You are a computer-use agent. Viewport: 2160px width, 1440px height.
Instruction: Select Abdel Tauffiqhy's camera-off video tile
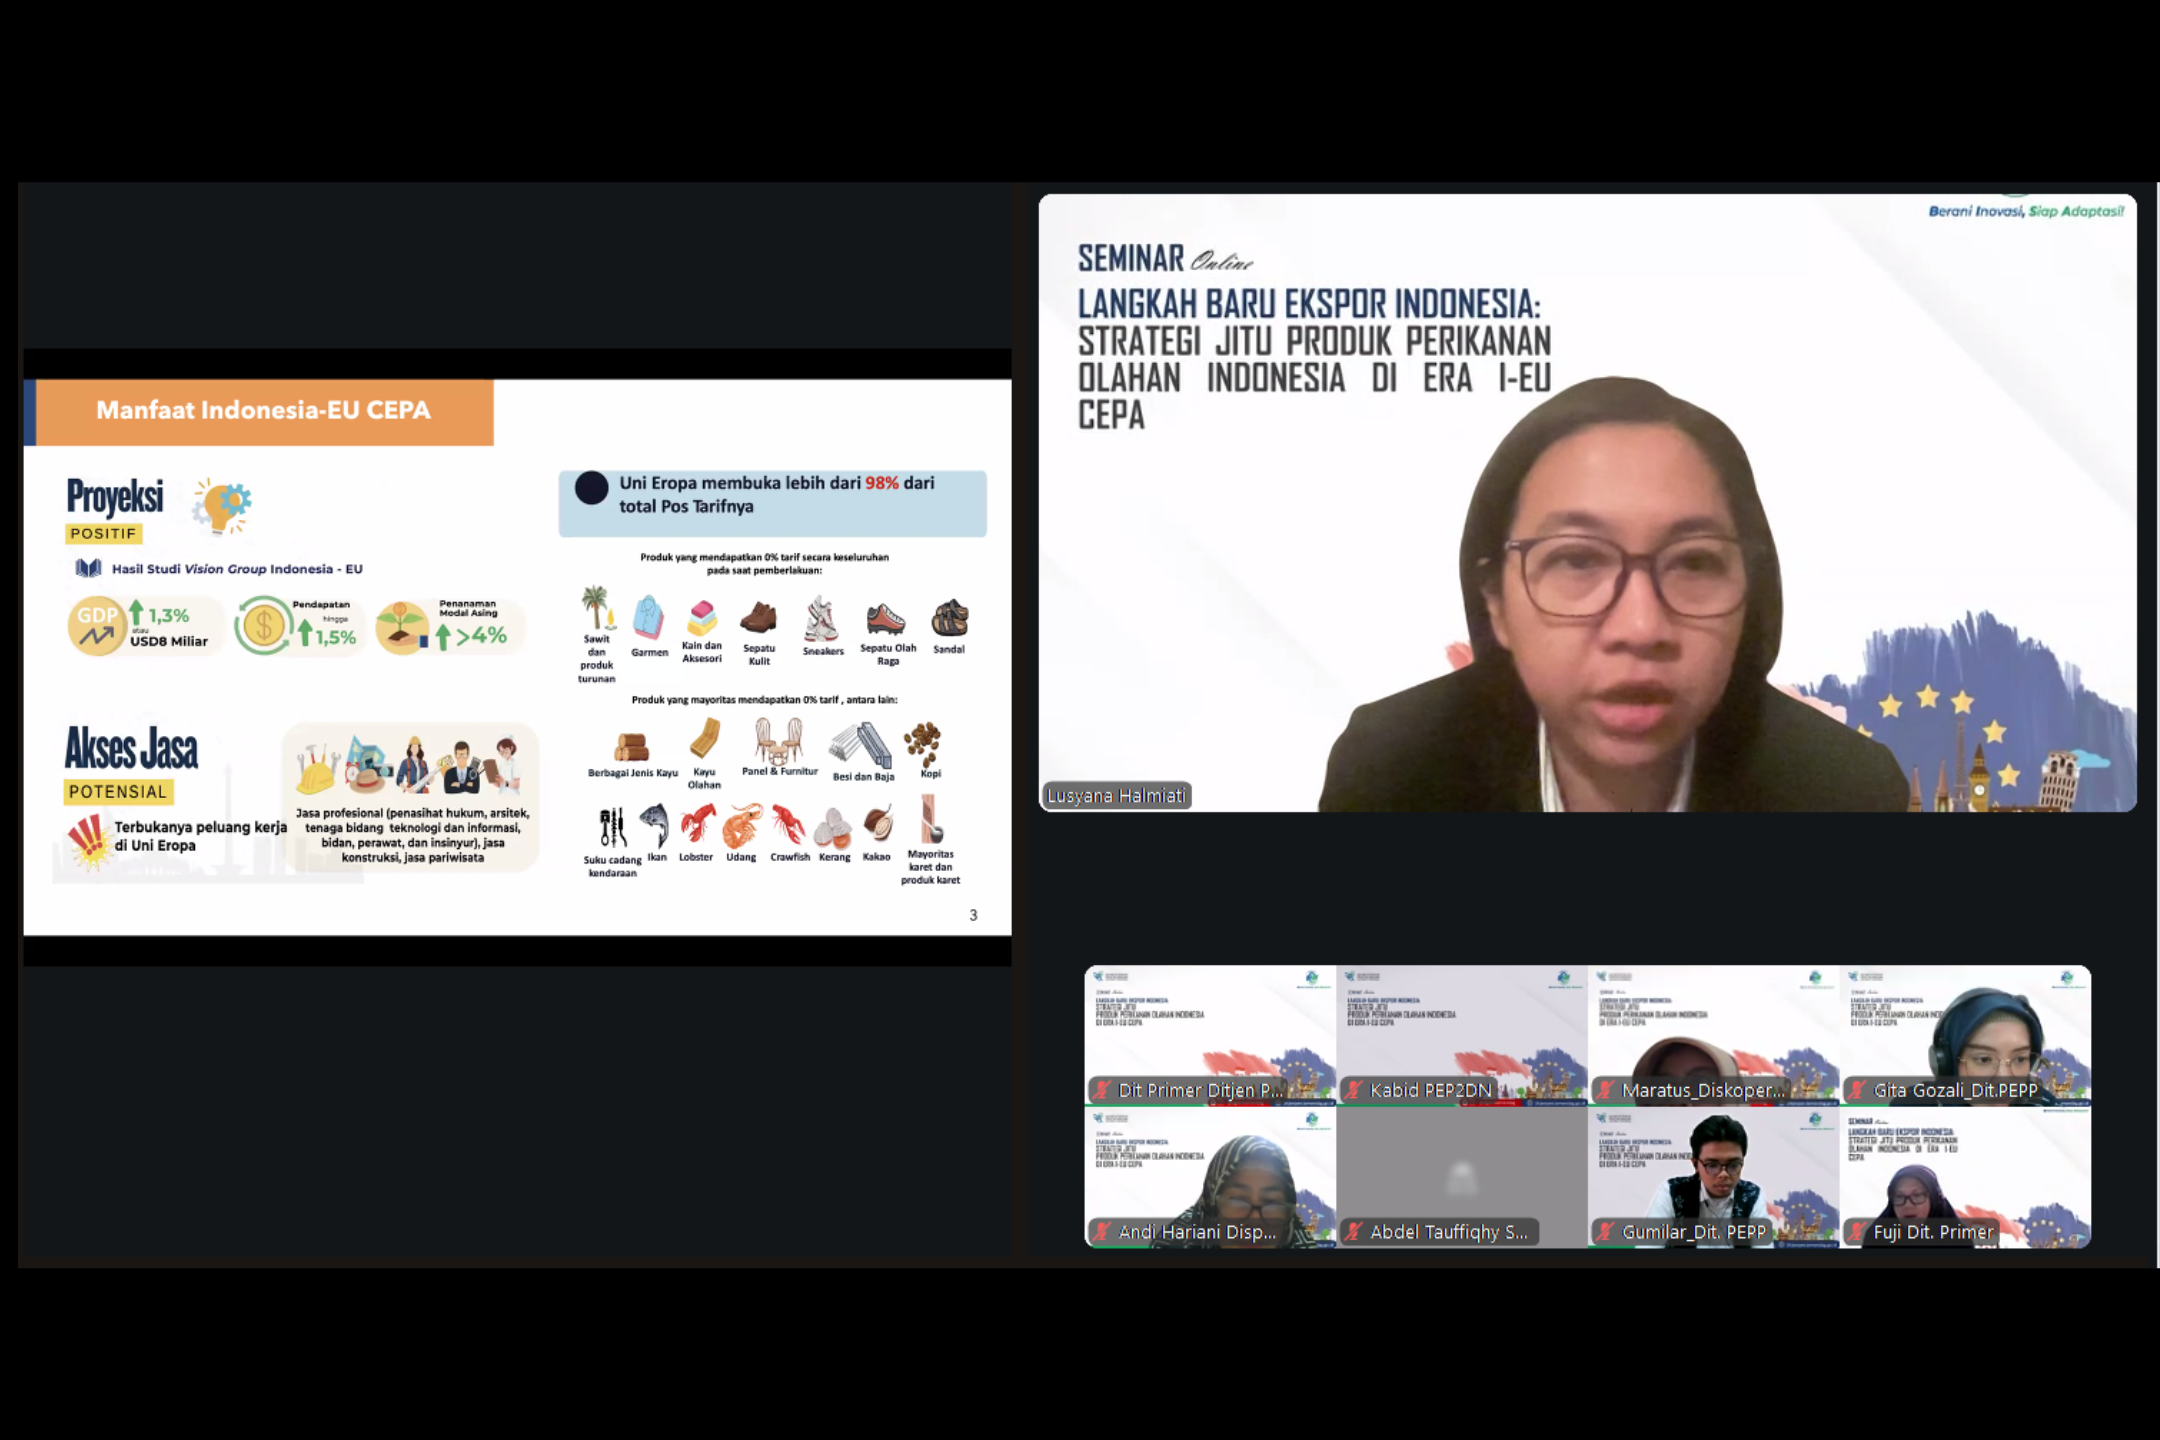coord(1461,1172)
